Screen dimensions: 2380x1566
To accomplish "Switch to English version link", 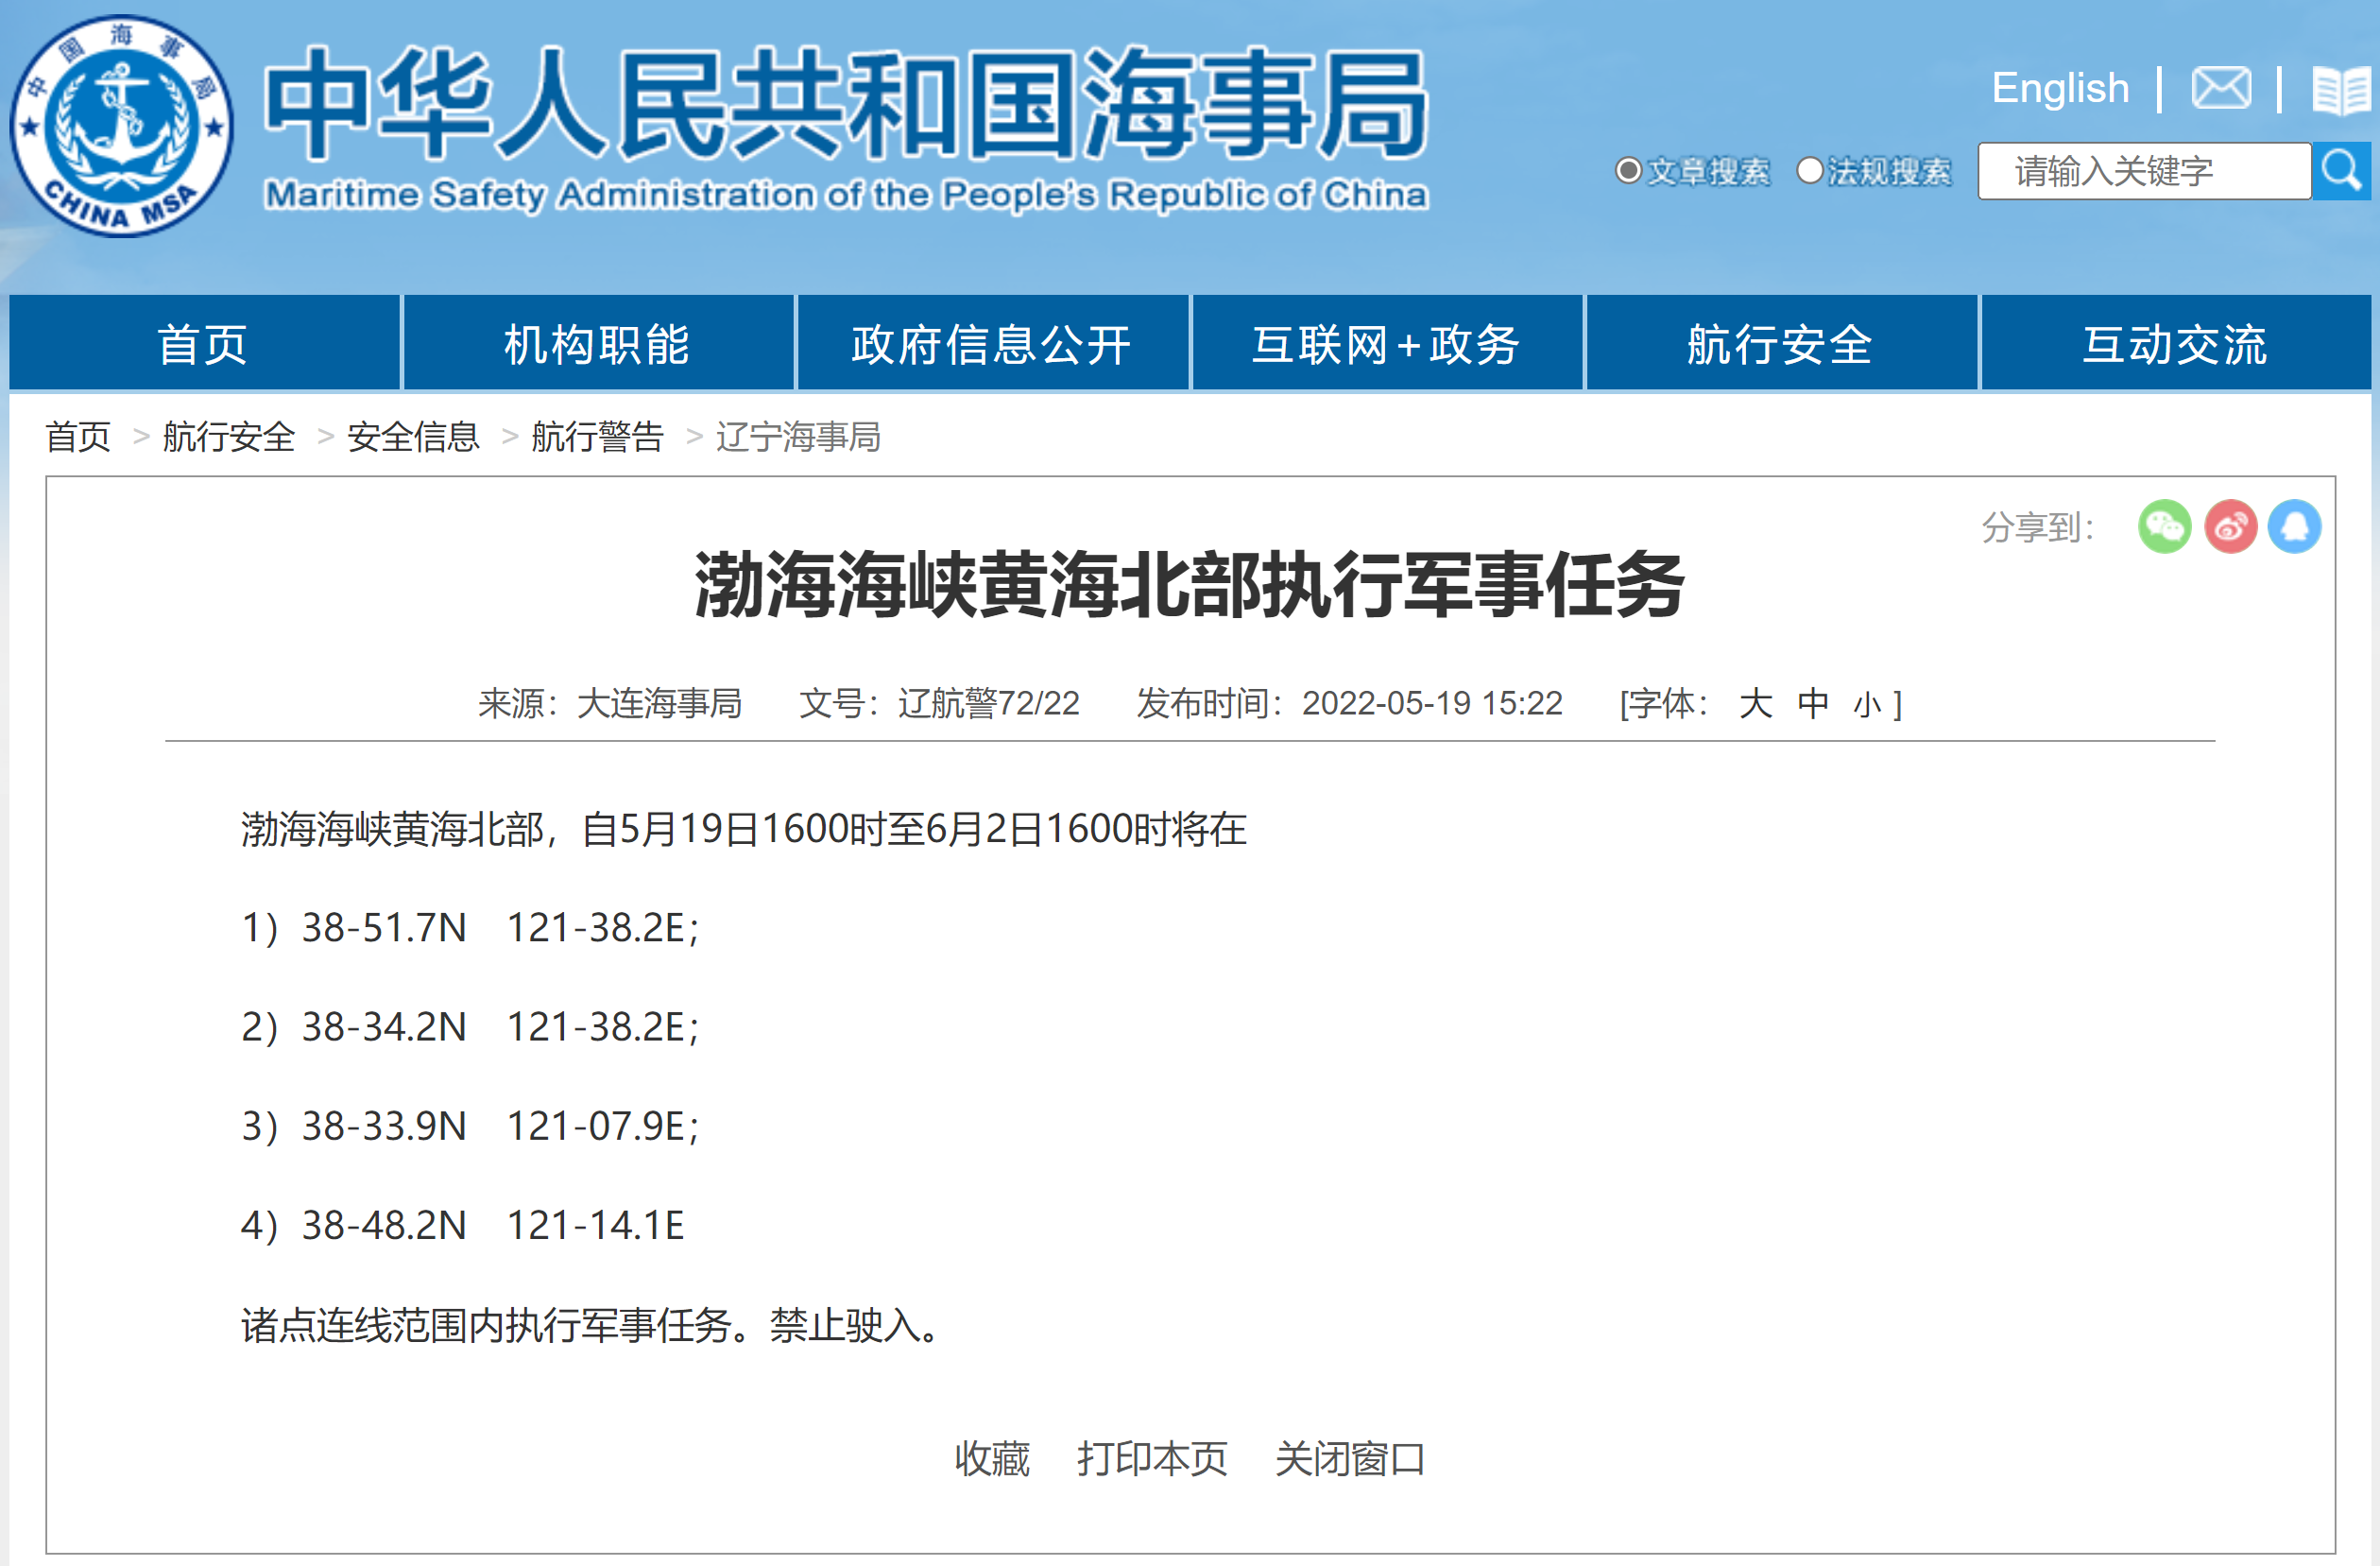I will click(2060, 88).
